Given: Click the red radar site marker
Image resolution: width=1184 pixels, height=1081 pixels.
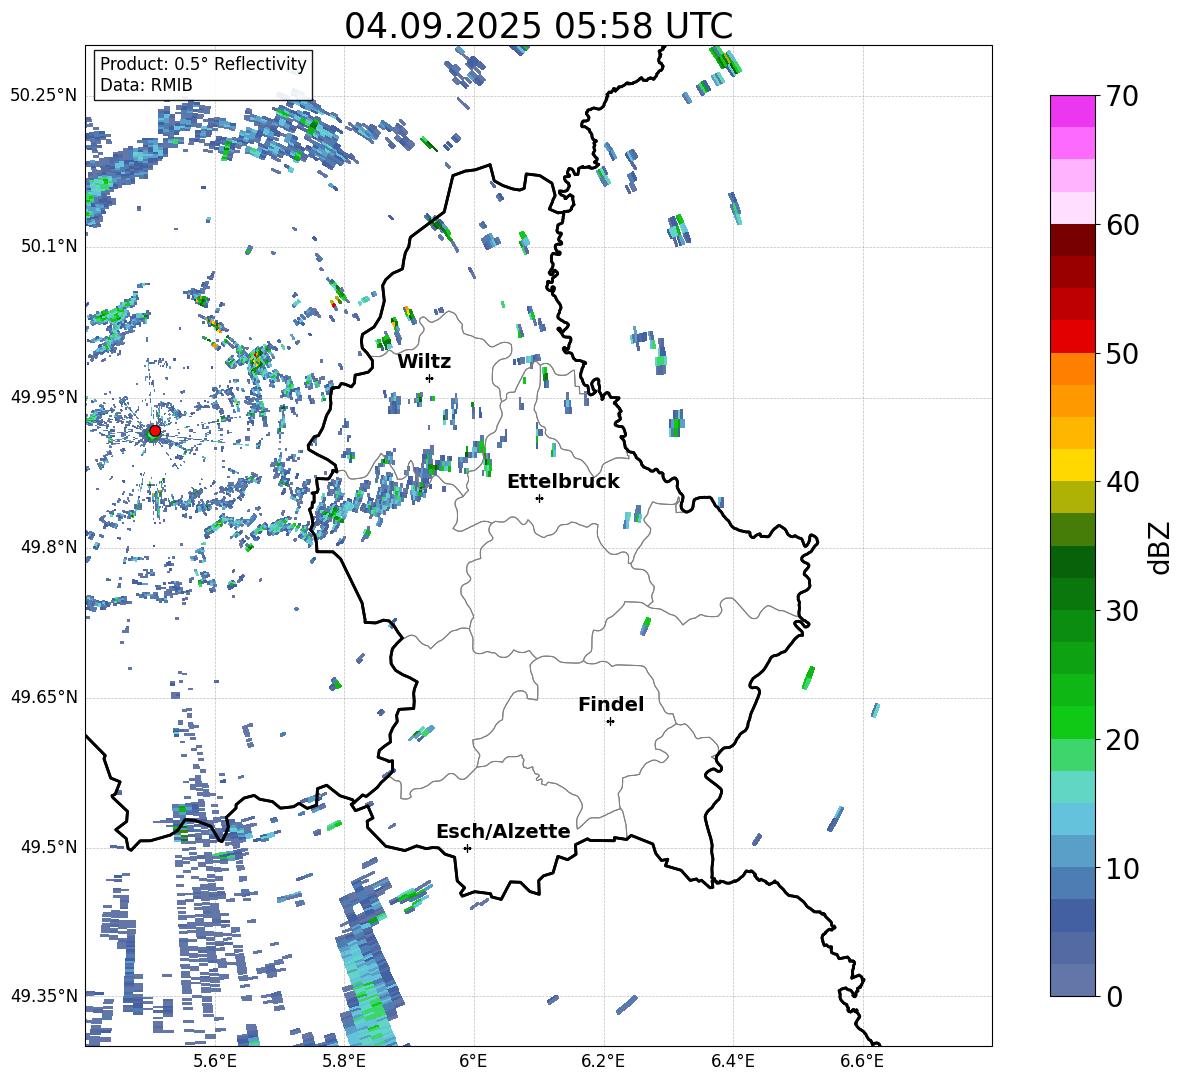Looking at the screenshot, I should tap(155, 430).
